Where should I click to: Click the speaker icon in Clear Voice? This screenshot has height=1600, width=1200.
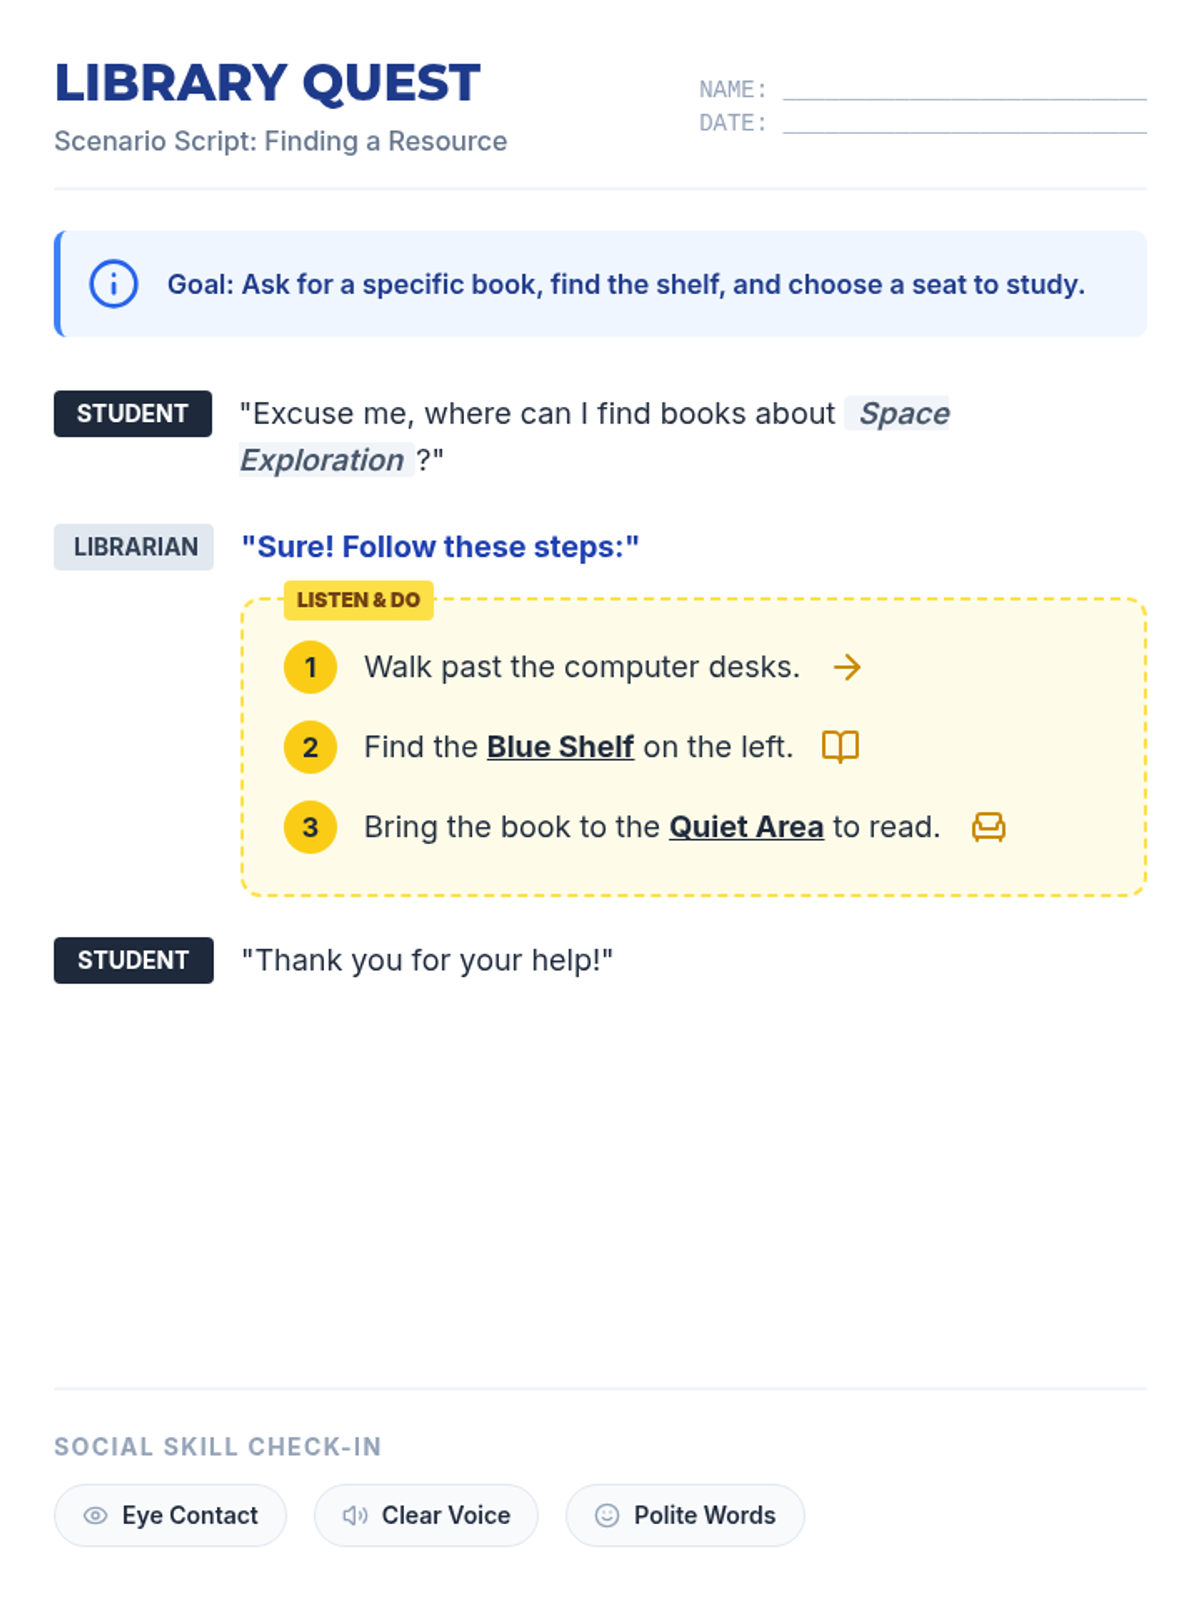pos(355,1515)
